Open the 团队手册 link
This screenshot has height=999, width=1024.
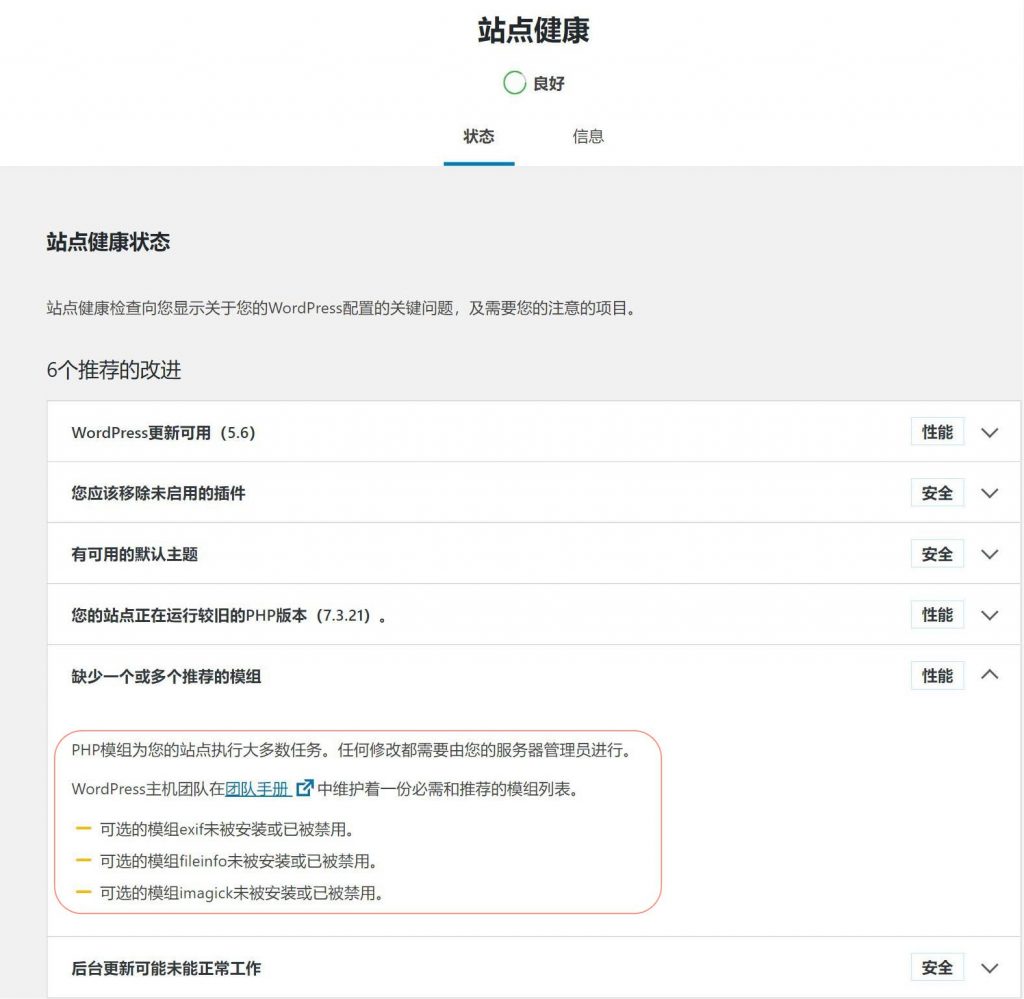click(x=257, y=788)
